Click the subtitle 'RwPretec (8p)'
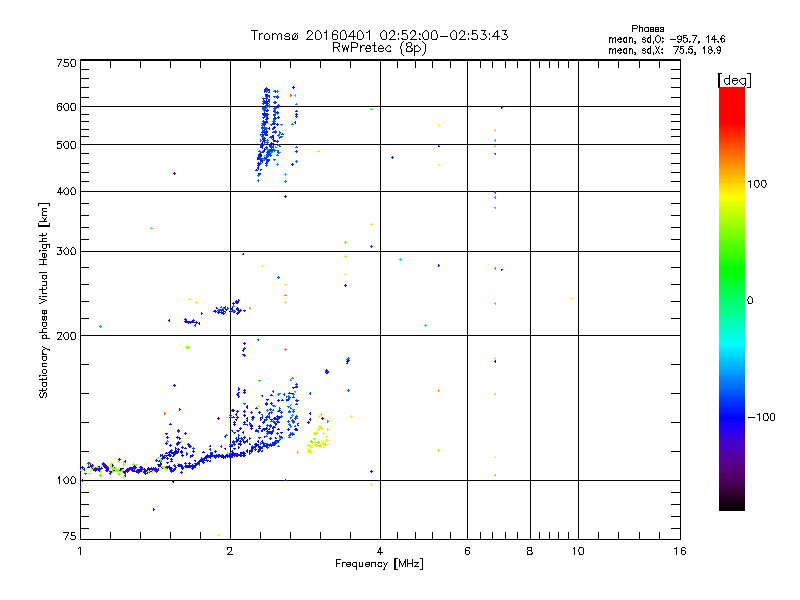 pos(379,48)
